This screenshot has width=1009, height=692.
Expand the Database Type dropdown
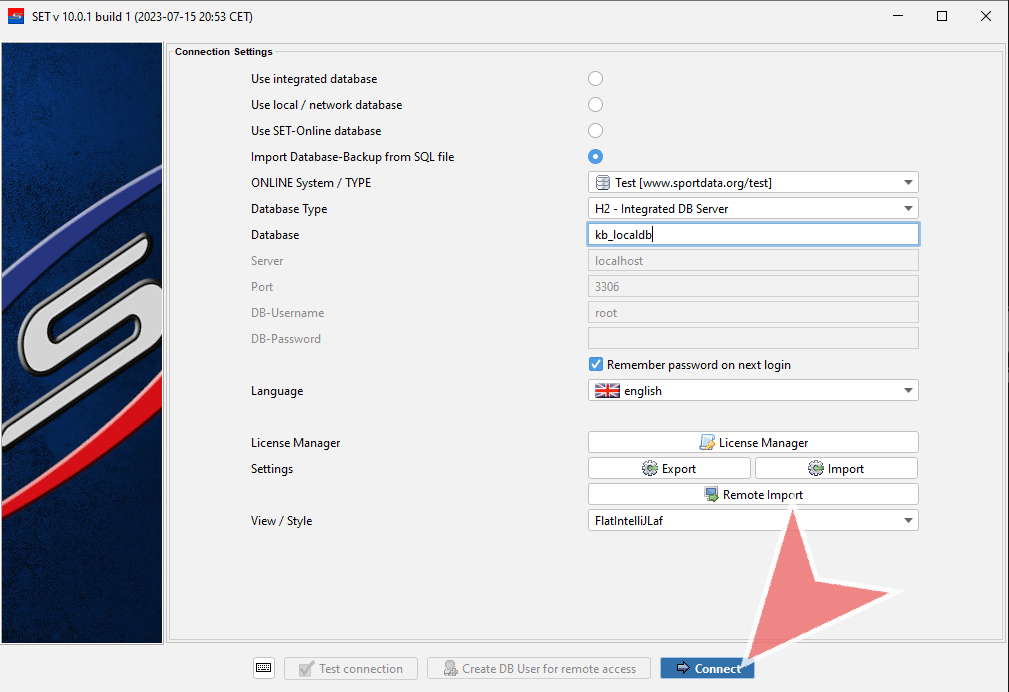pos(907,209)
